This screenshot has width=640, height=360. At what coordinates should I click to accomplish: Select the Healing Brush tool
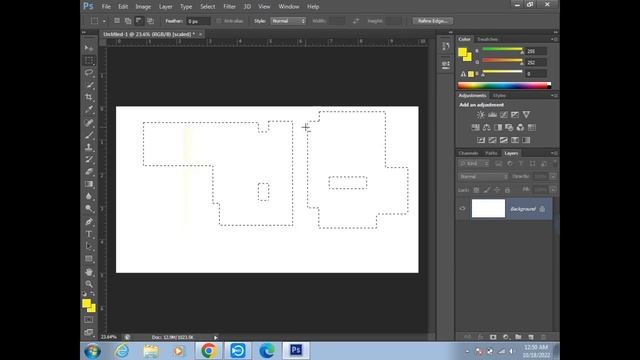tap(89, 122)
